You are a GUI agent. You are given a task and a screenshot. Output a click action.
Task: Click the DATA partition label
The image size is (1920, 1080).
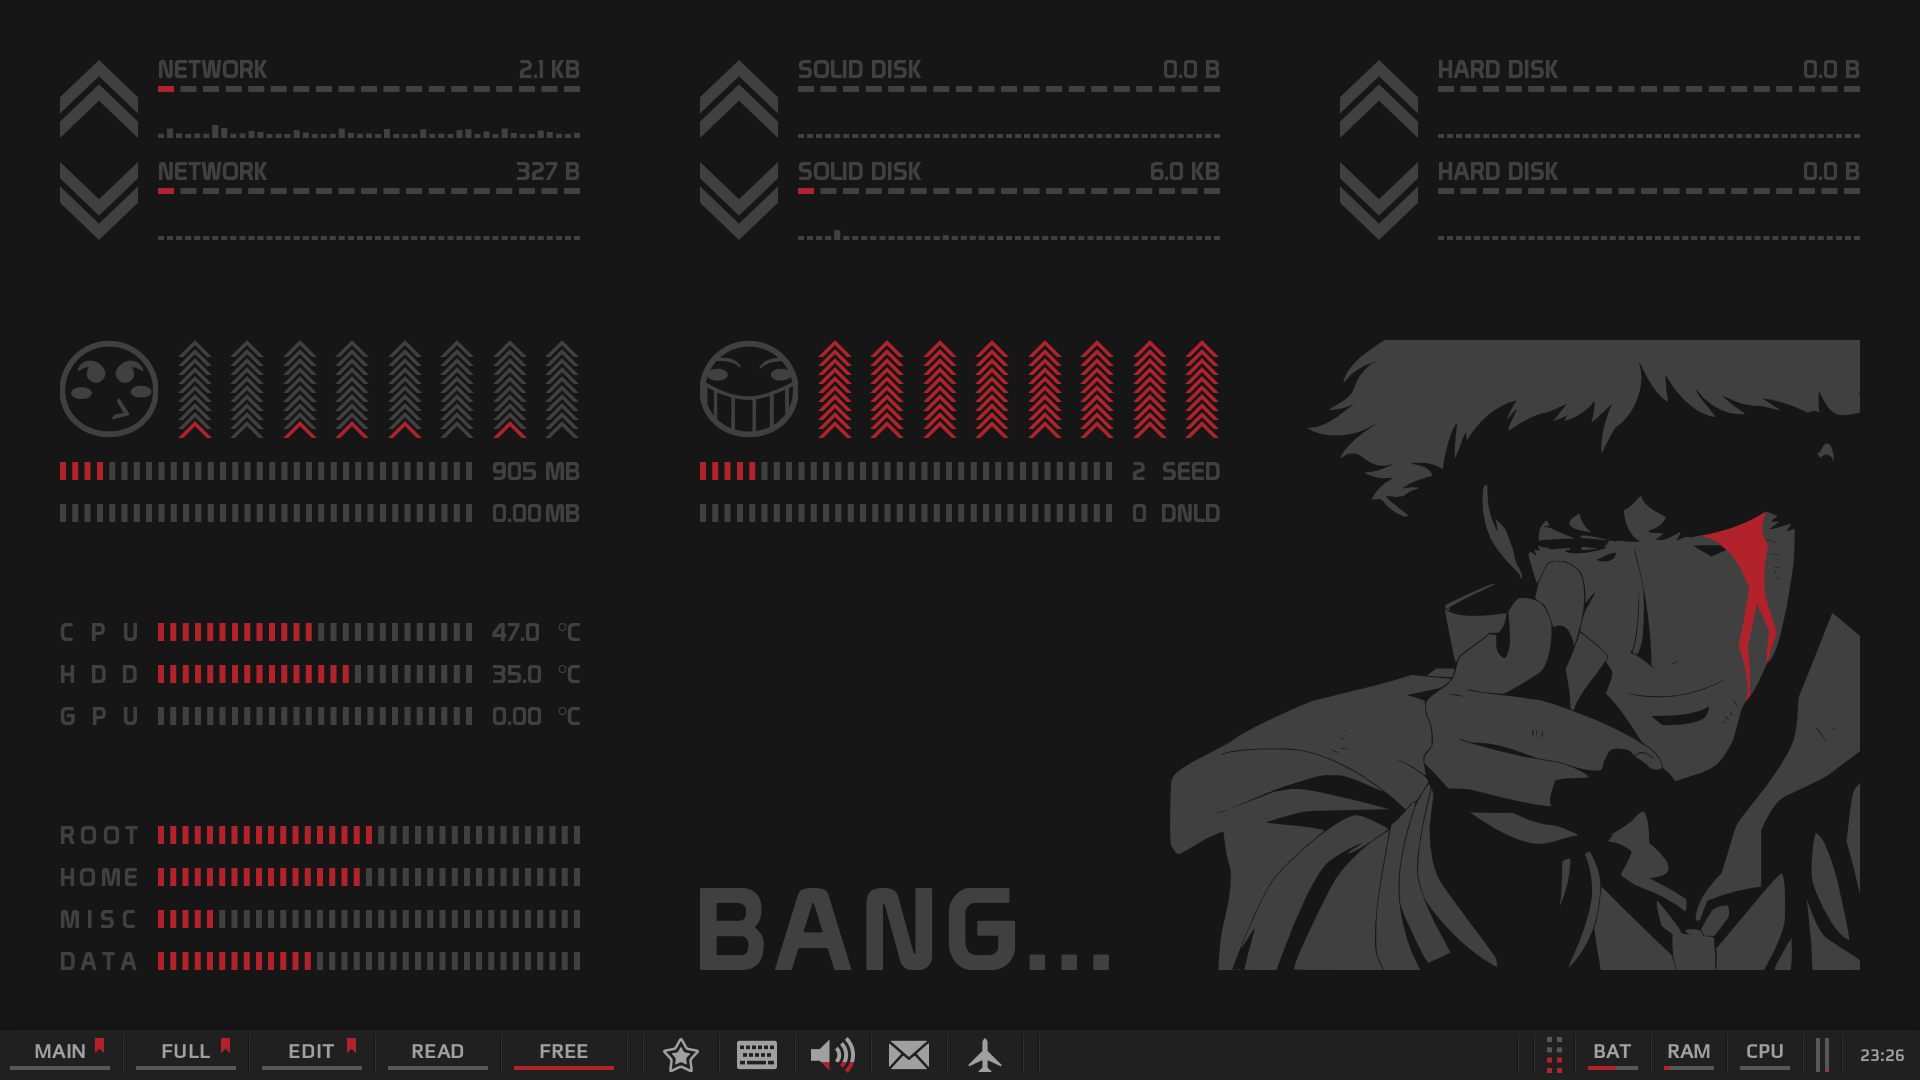(98, 961)
